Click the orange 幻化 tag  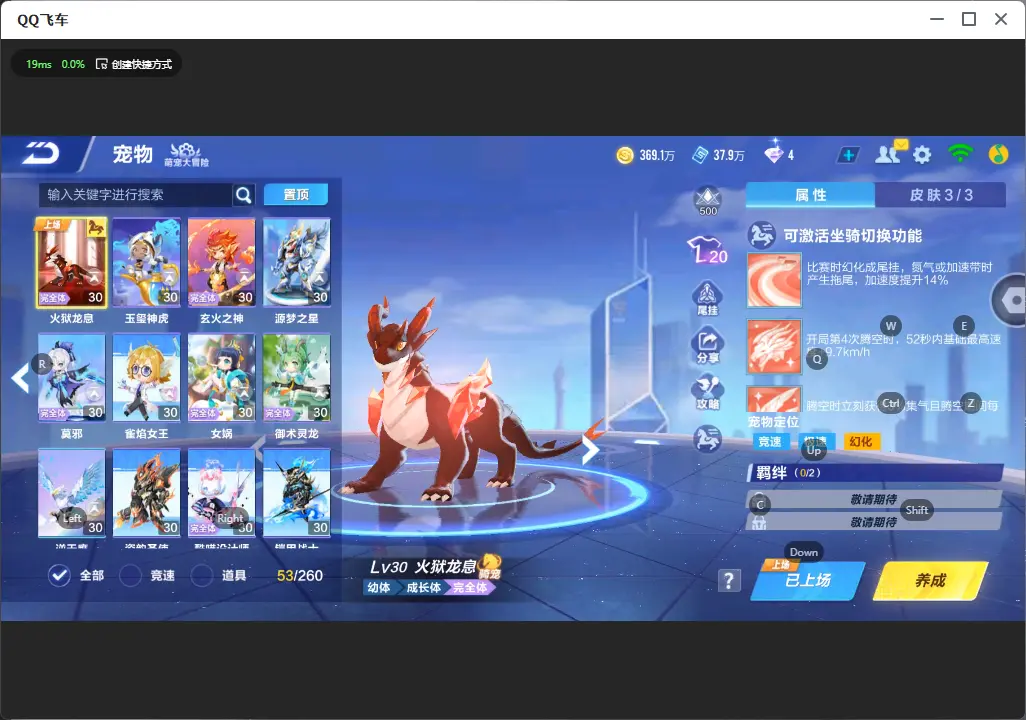(861, 442)
